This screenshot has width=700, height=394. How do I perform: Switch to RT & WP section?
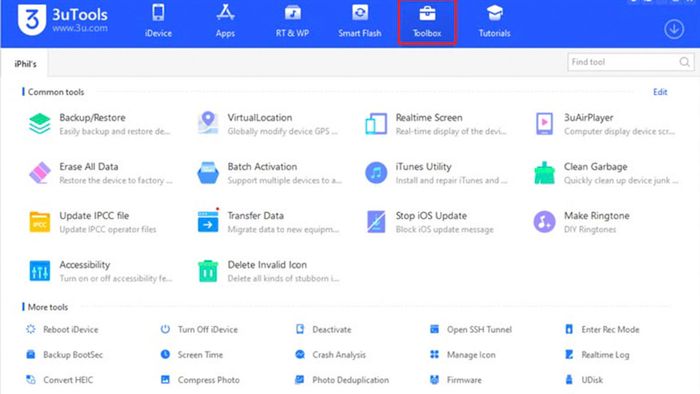(x=292, y=21)
